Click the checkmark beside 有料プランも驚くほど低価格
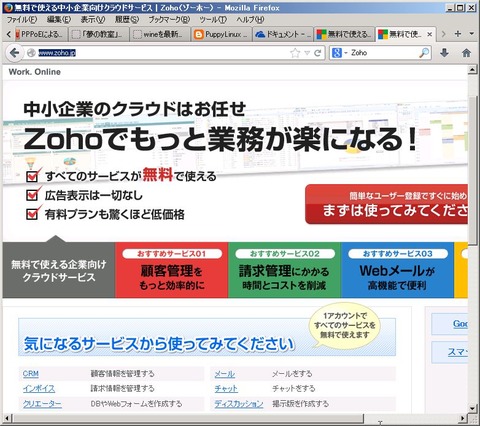 click(x=33, y=213)
